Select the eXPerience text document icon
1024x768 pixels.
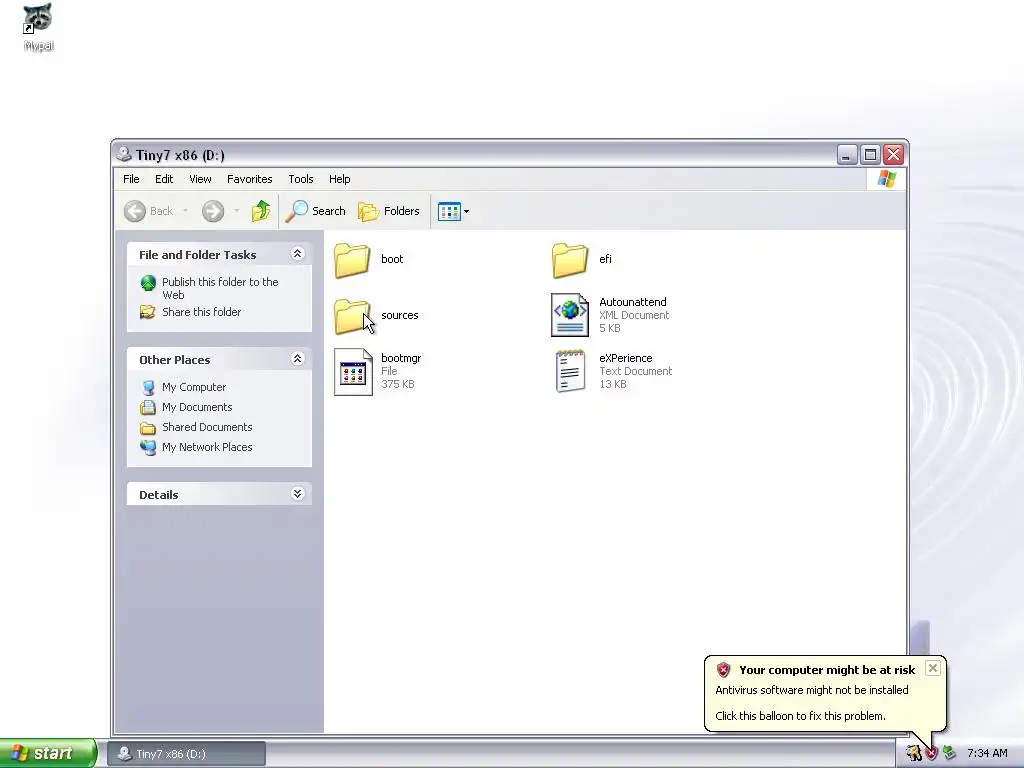click(569, 371)
